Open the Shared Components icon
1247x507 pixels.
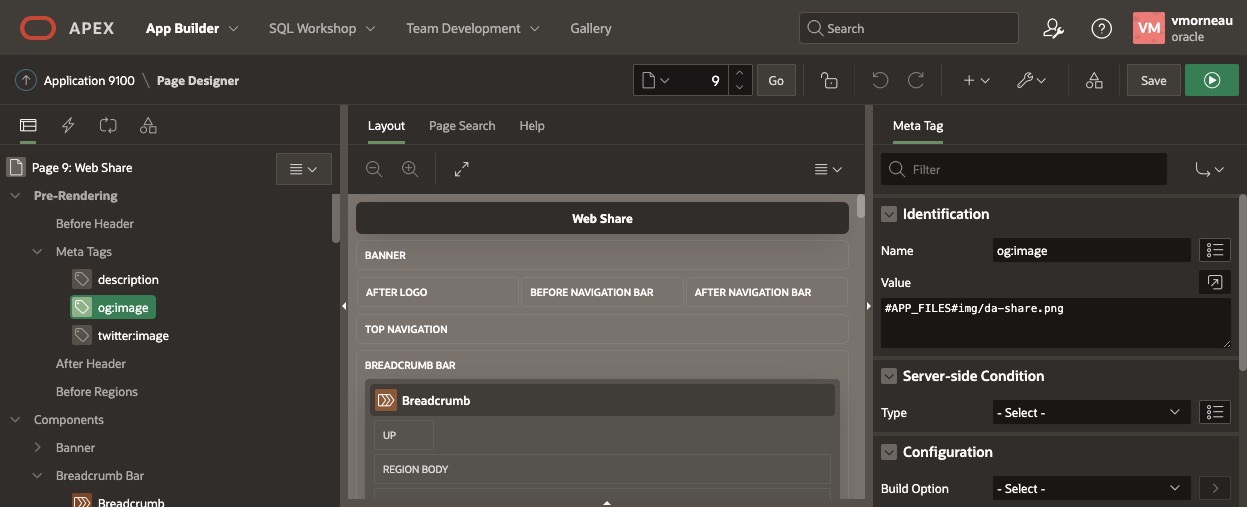[x=1094, y=80]
